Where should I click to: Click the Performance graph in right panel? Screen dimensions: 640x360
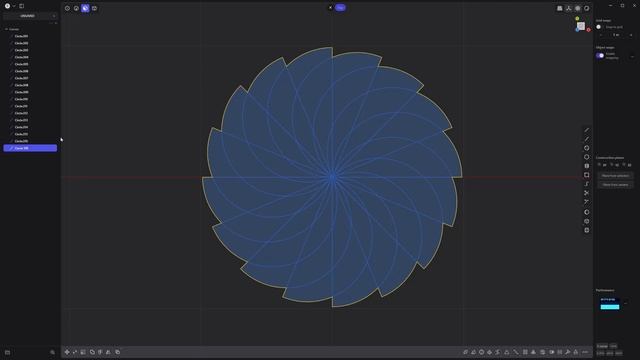point(610,304)
